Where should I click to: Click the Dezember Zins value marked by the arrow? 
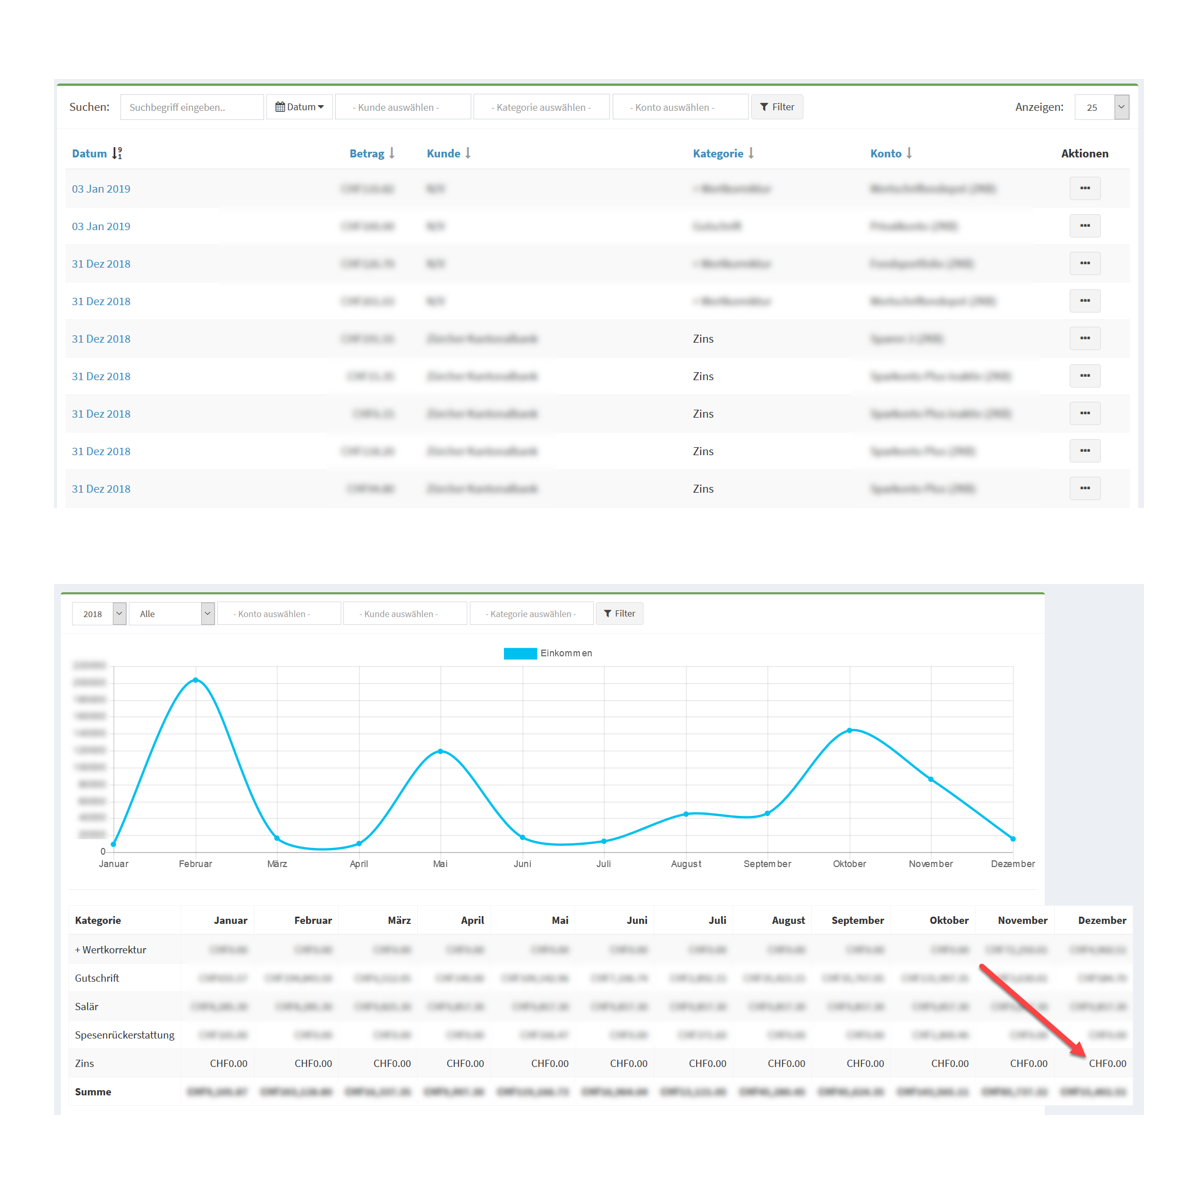pyautogui.click(x=1107, y=1063)
